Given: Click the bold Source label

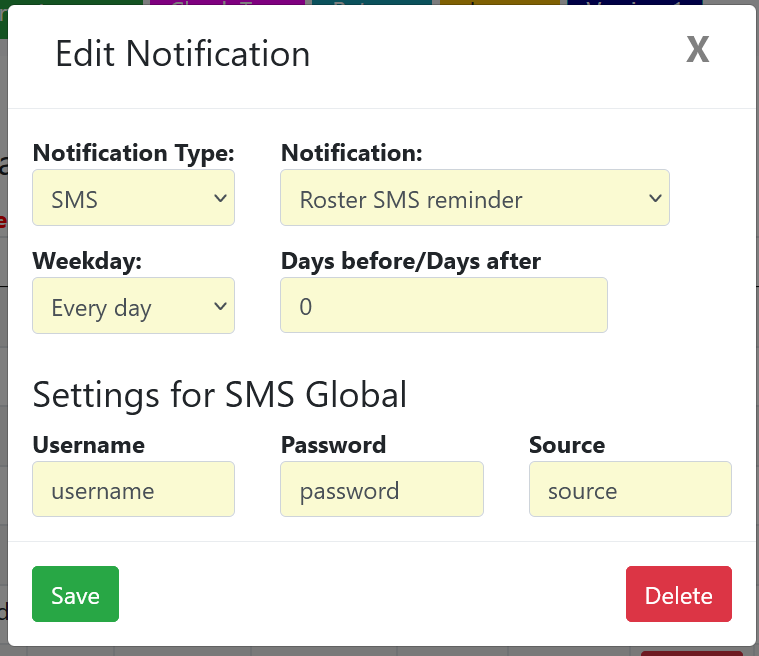Looking at the screenshot, I should tap(567, 445).
